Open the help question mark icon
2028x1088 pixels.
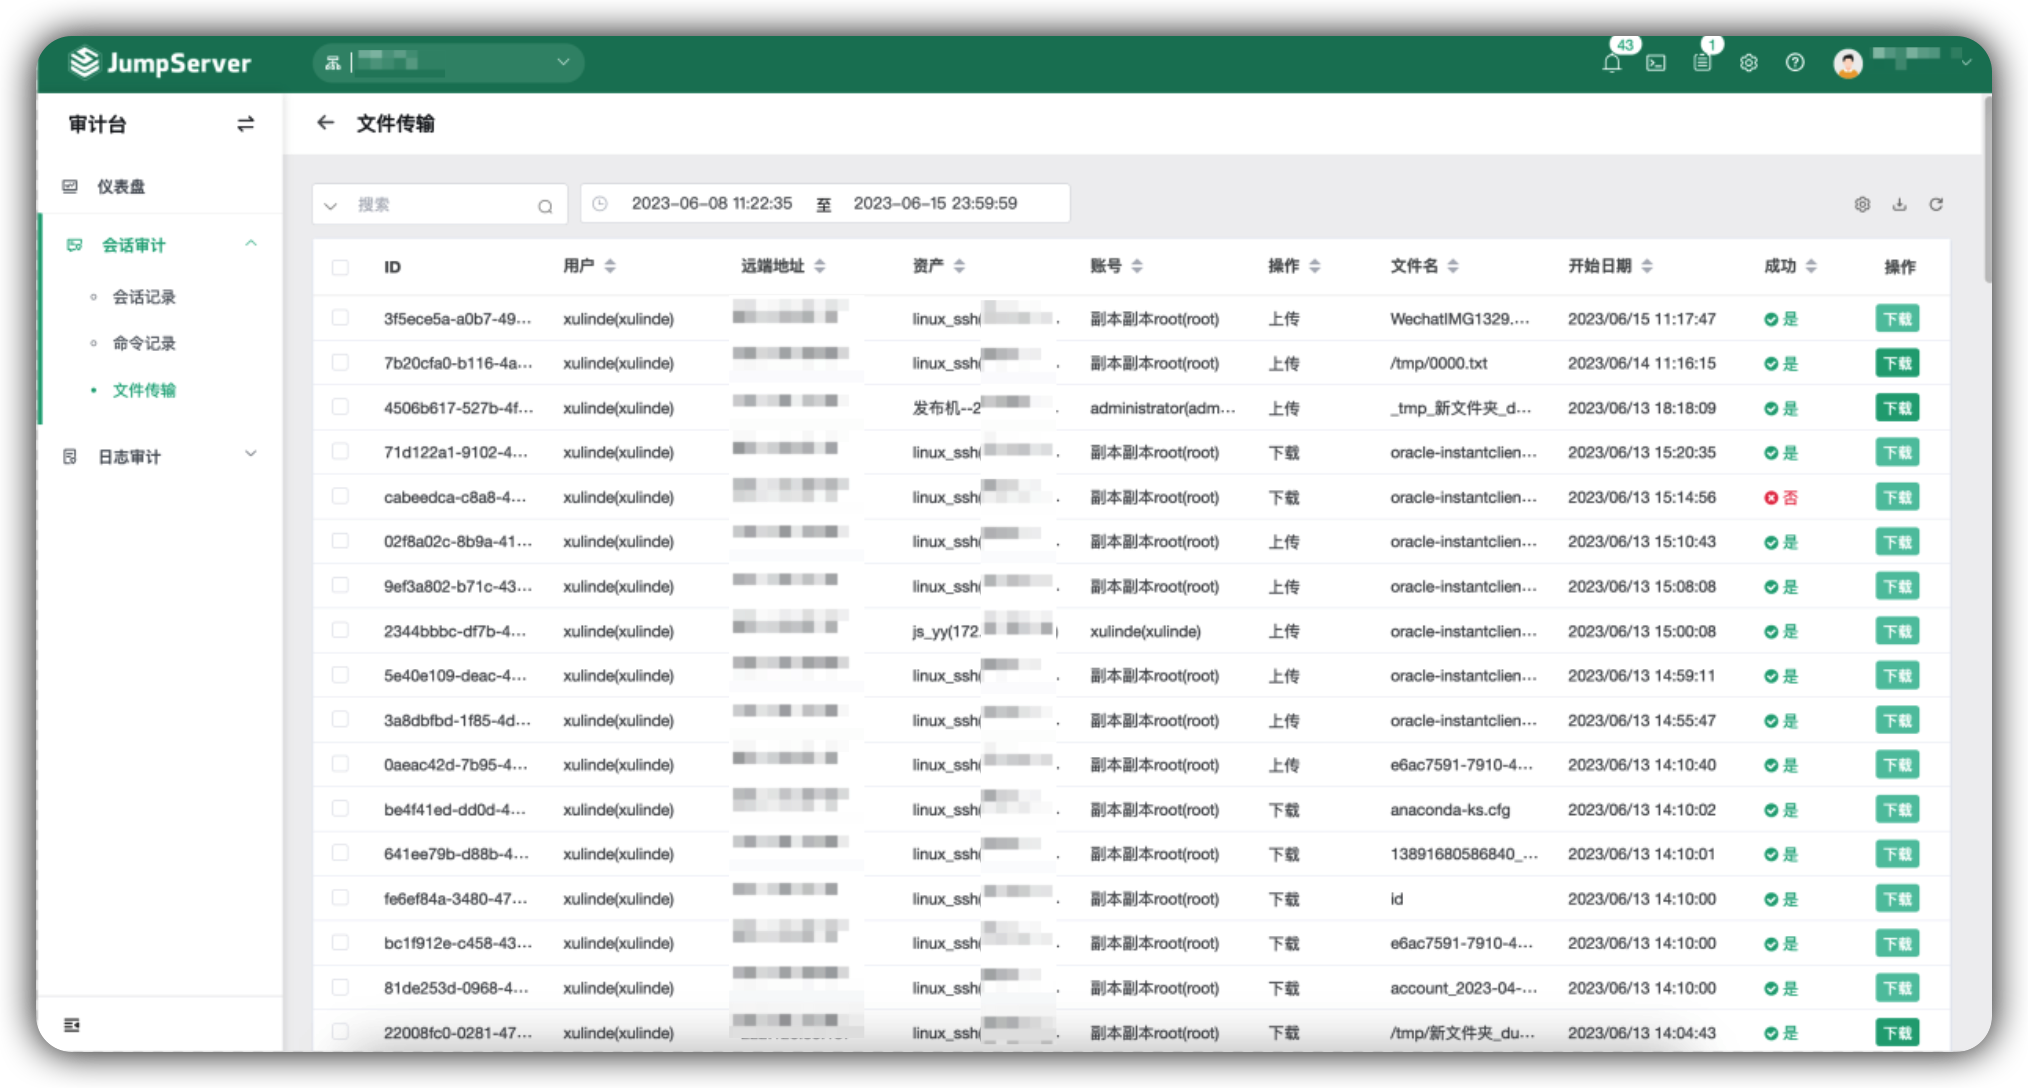coord(1795,63)
